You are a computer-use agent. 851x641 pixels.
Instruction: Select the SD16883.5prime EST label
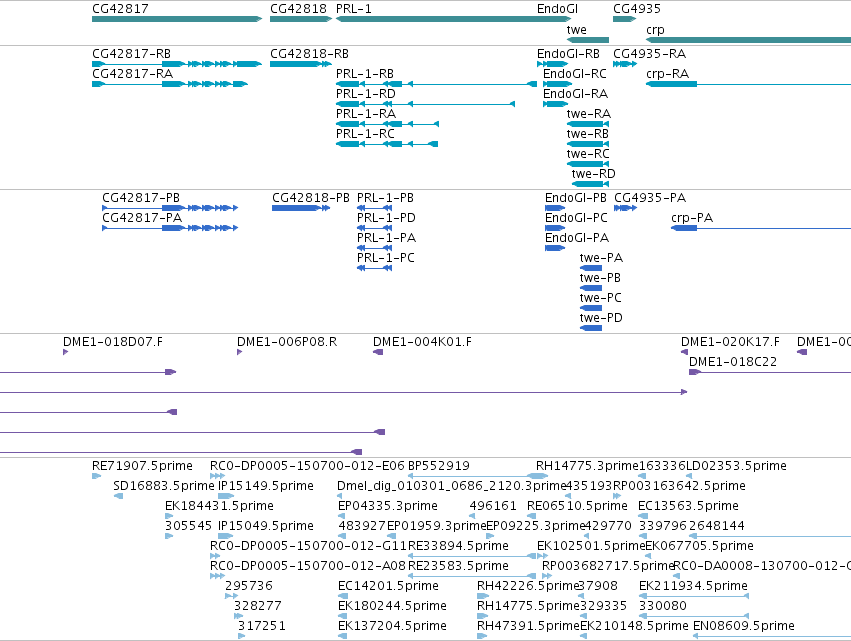(164, 486)
